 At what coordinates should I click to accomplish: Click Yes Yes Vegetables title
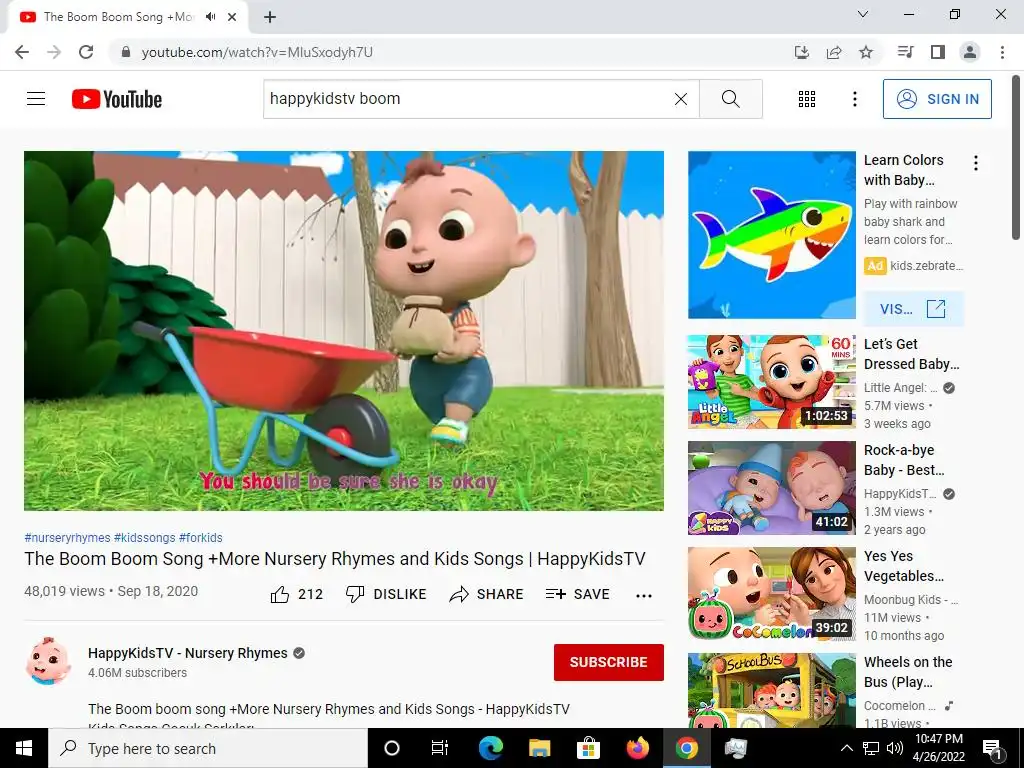[904, 566]
